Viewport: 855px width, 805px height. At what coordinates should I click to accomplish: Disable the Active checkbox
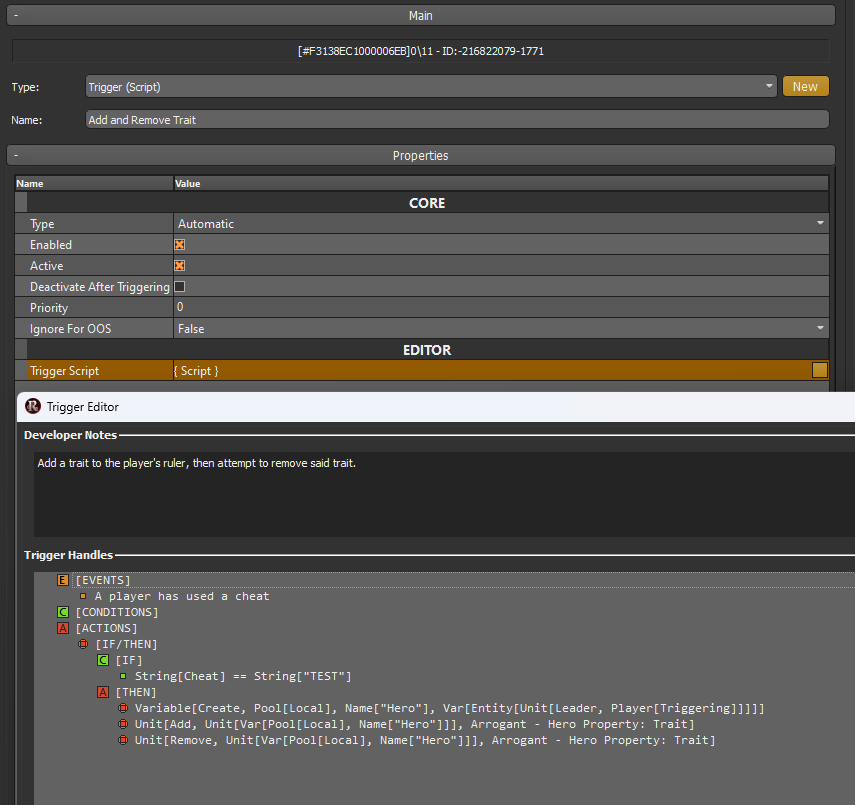(180, 265)
